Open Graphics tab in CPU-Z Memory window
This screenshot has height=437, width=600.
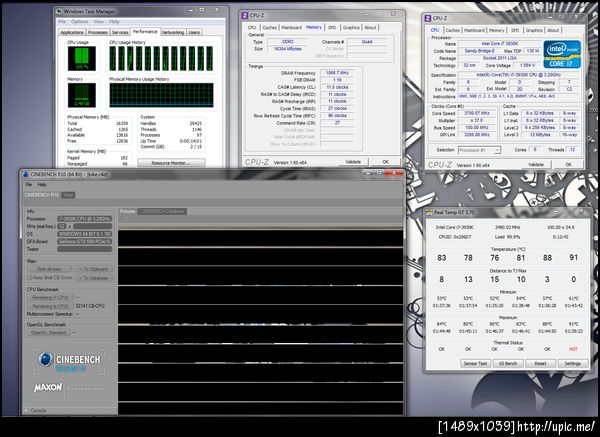point(351,28)
